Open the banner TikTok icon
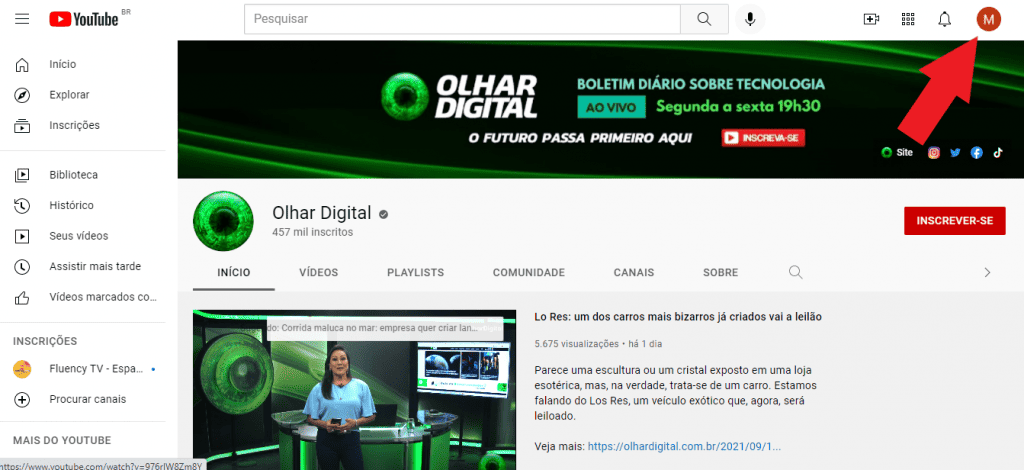This screenshot has height=470, width=1024. (997, 153)
